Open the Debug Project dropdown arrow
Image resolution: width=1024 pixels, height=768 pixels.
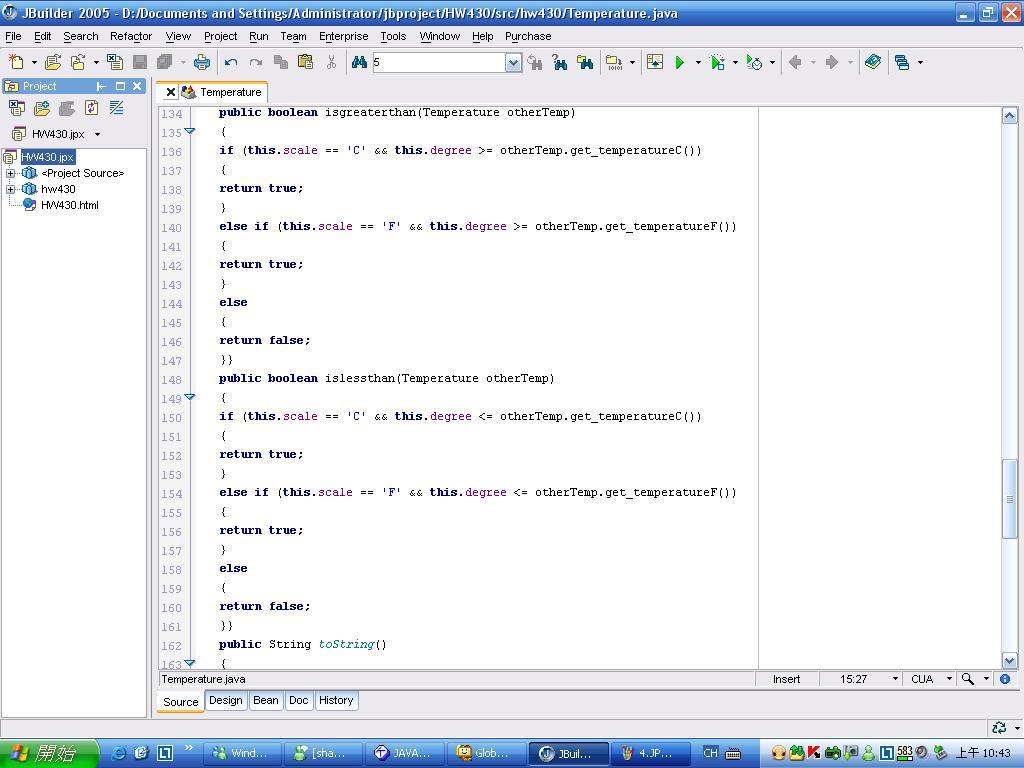tap(735, 63)
